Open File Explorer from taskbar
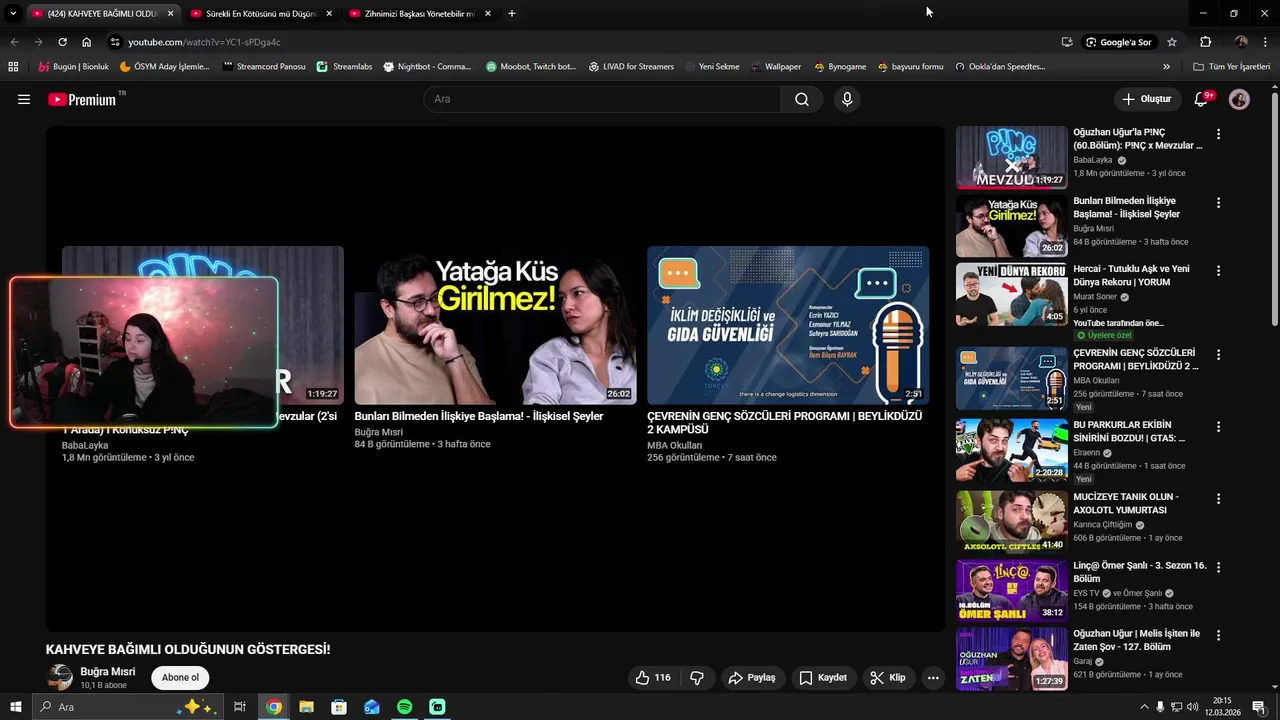This screenshot has width=1280, height=720. click(x=306, y=707)
